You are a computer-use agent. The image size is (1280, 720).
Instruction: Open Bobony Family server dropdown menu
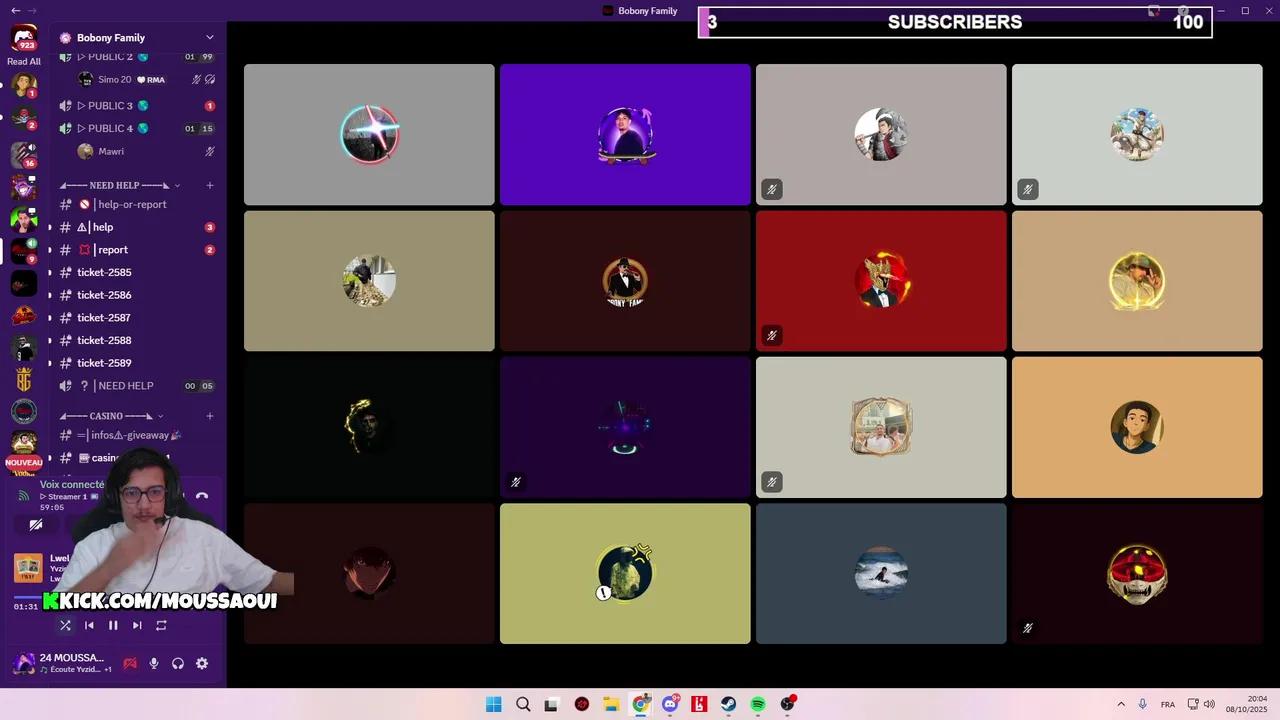(209, 38)
